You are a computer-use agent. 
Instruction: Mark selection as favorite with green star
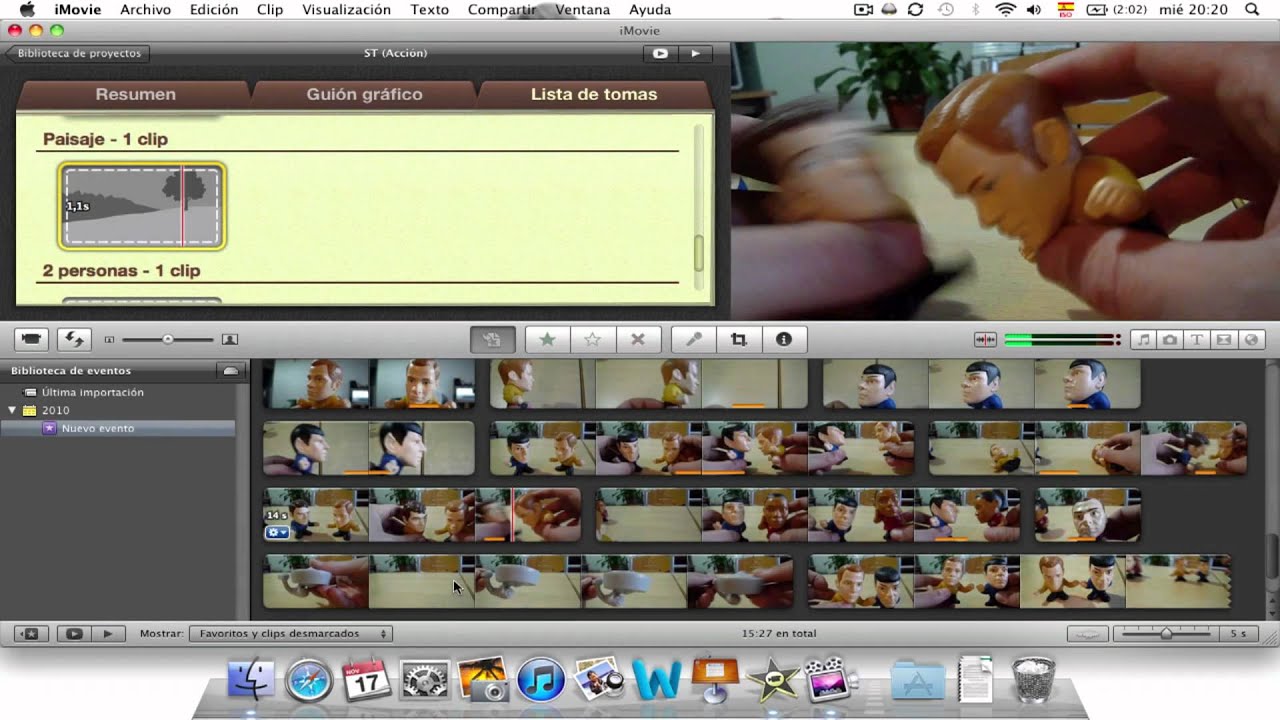(x=547, y=340)
